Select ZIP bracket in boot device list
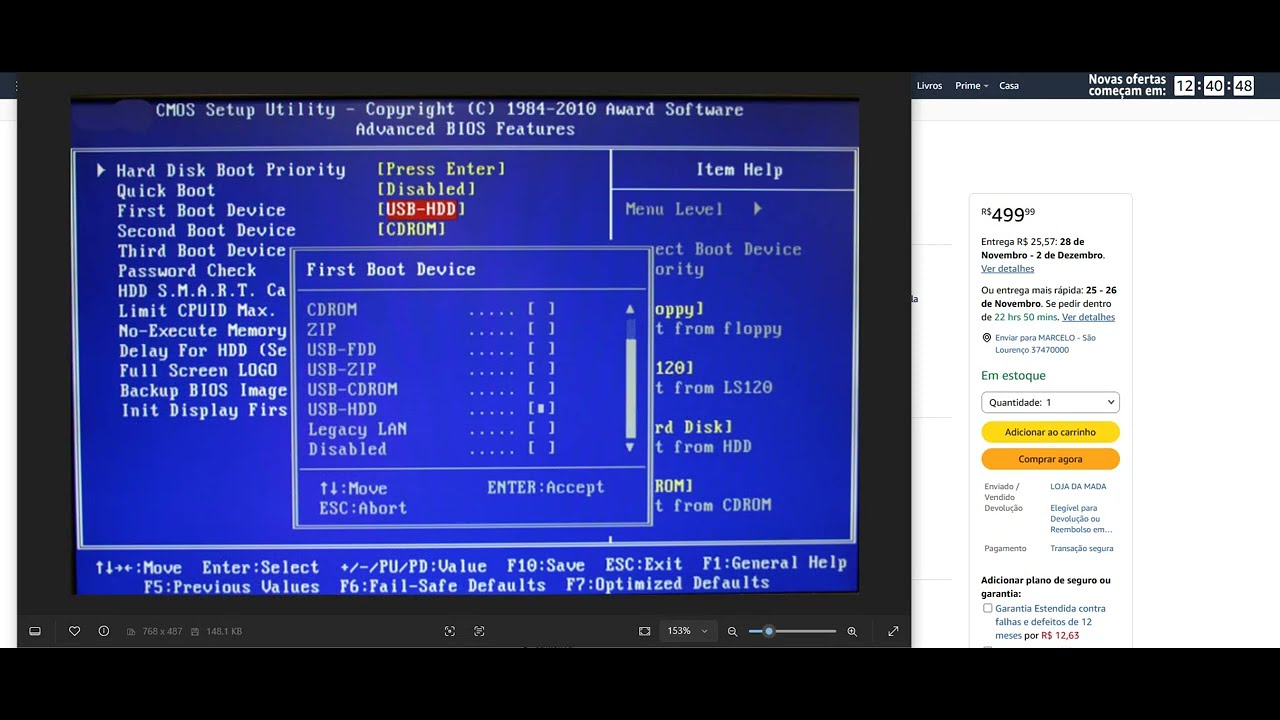This screenshot has width=1280, height=720. click(x=541, y=329)
